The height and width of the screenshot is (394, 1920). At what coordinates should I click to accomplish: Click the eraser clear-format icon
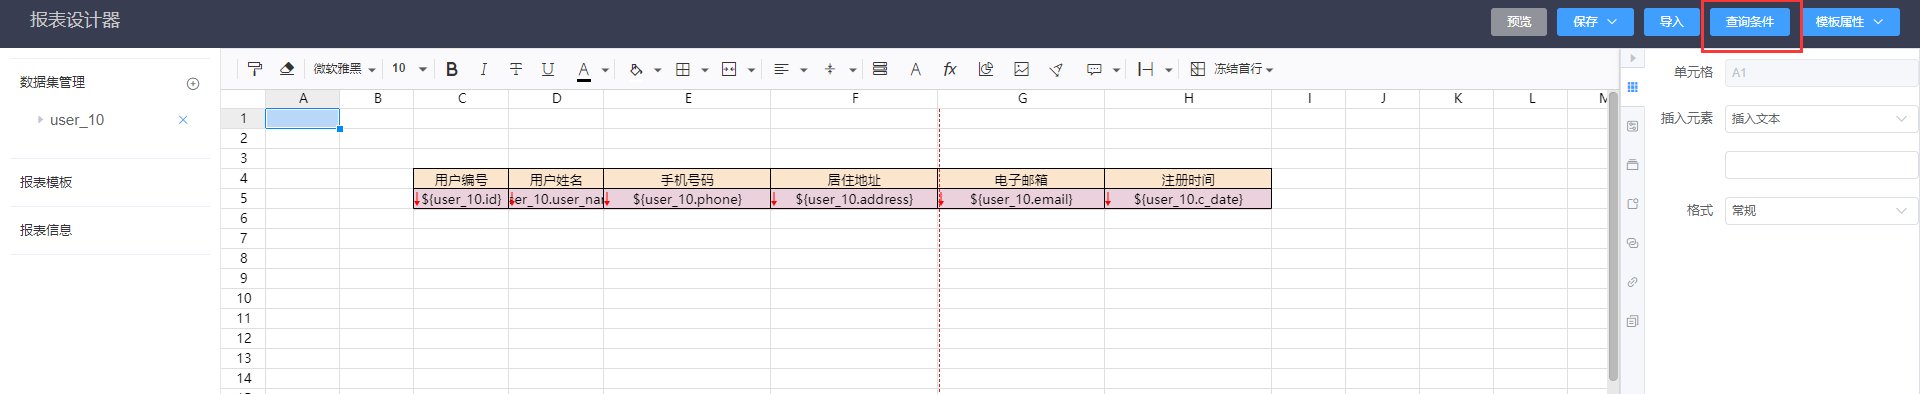coord(287,69)
